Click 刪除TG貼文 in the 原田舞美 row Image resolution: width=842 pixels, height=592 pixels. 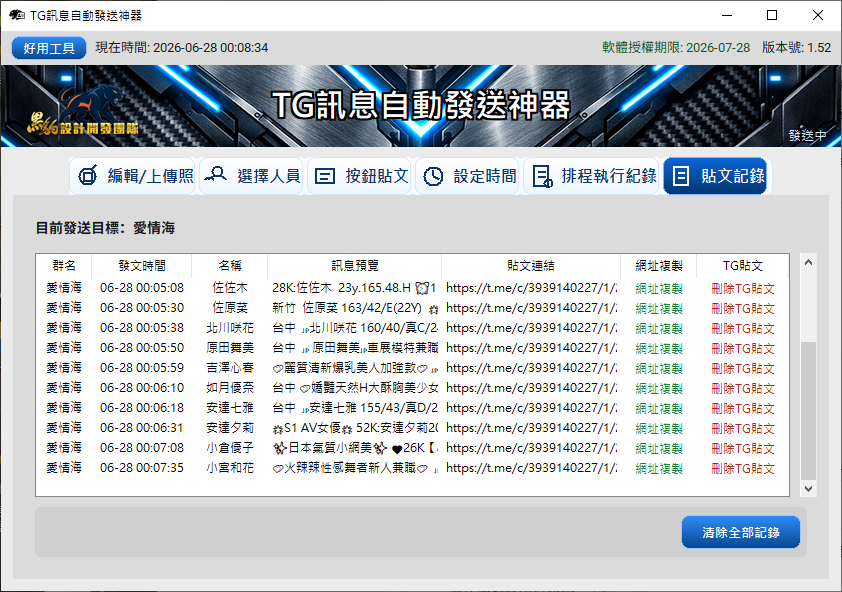[x=743, y=349]
